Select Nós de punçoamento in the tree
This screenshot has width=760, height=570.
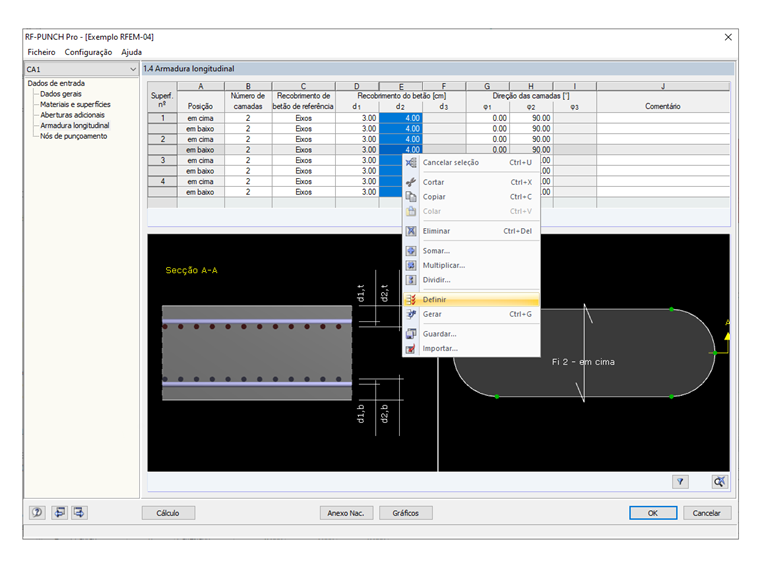(x=73, y=136)
